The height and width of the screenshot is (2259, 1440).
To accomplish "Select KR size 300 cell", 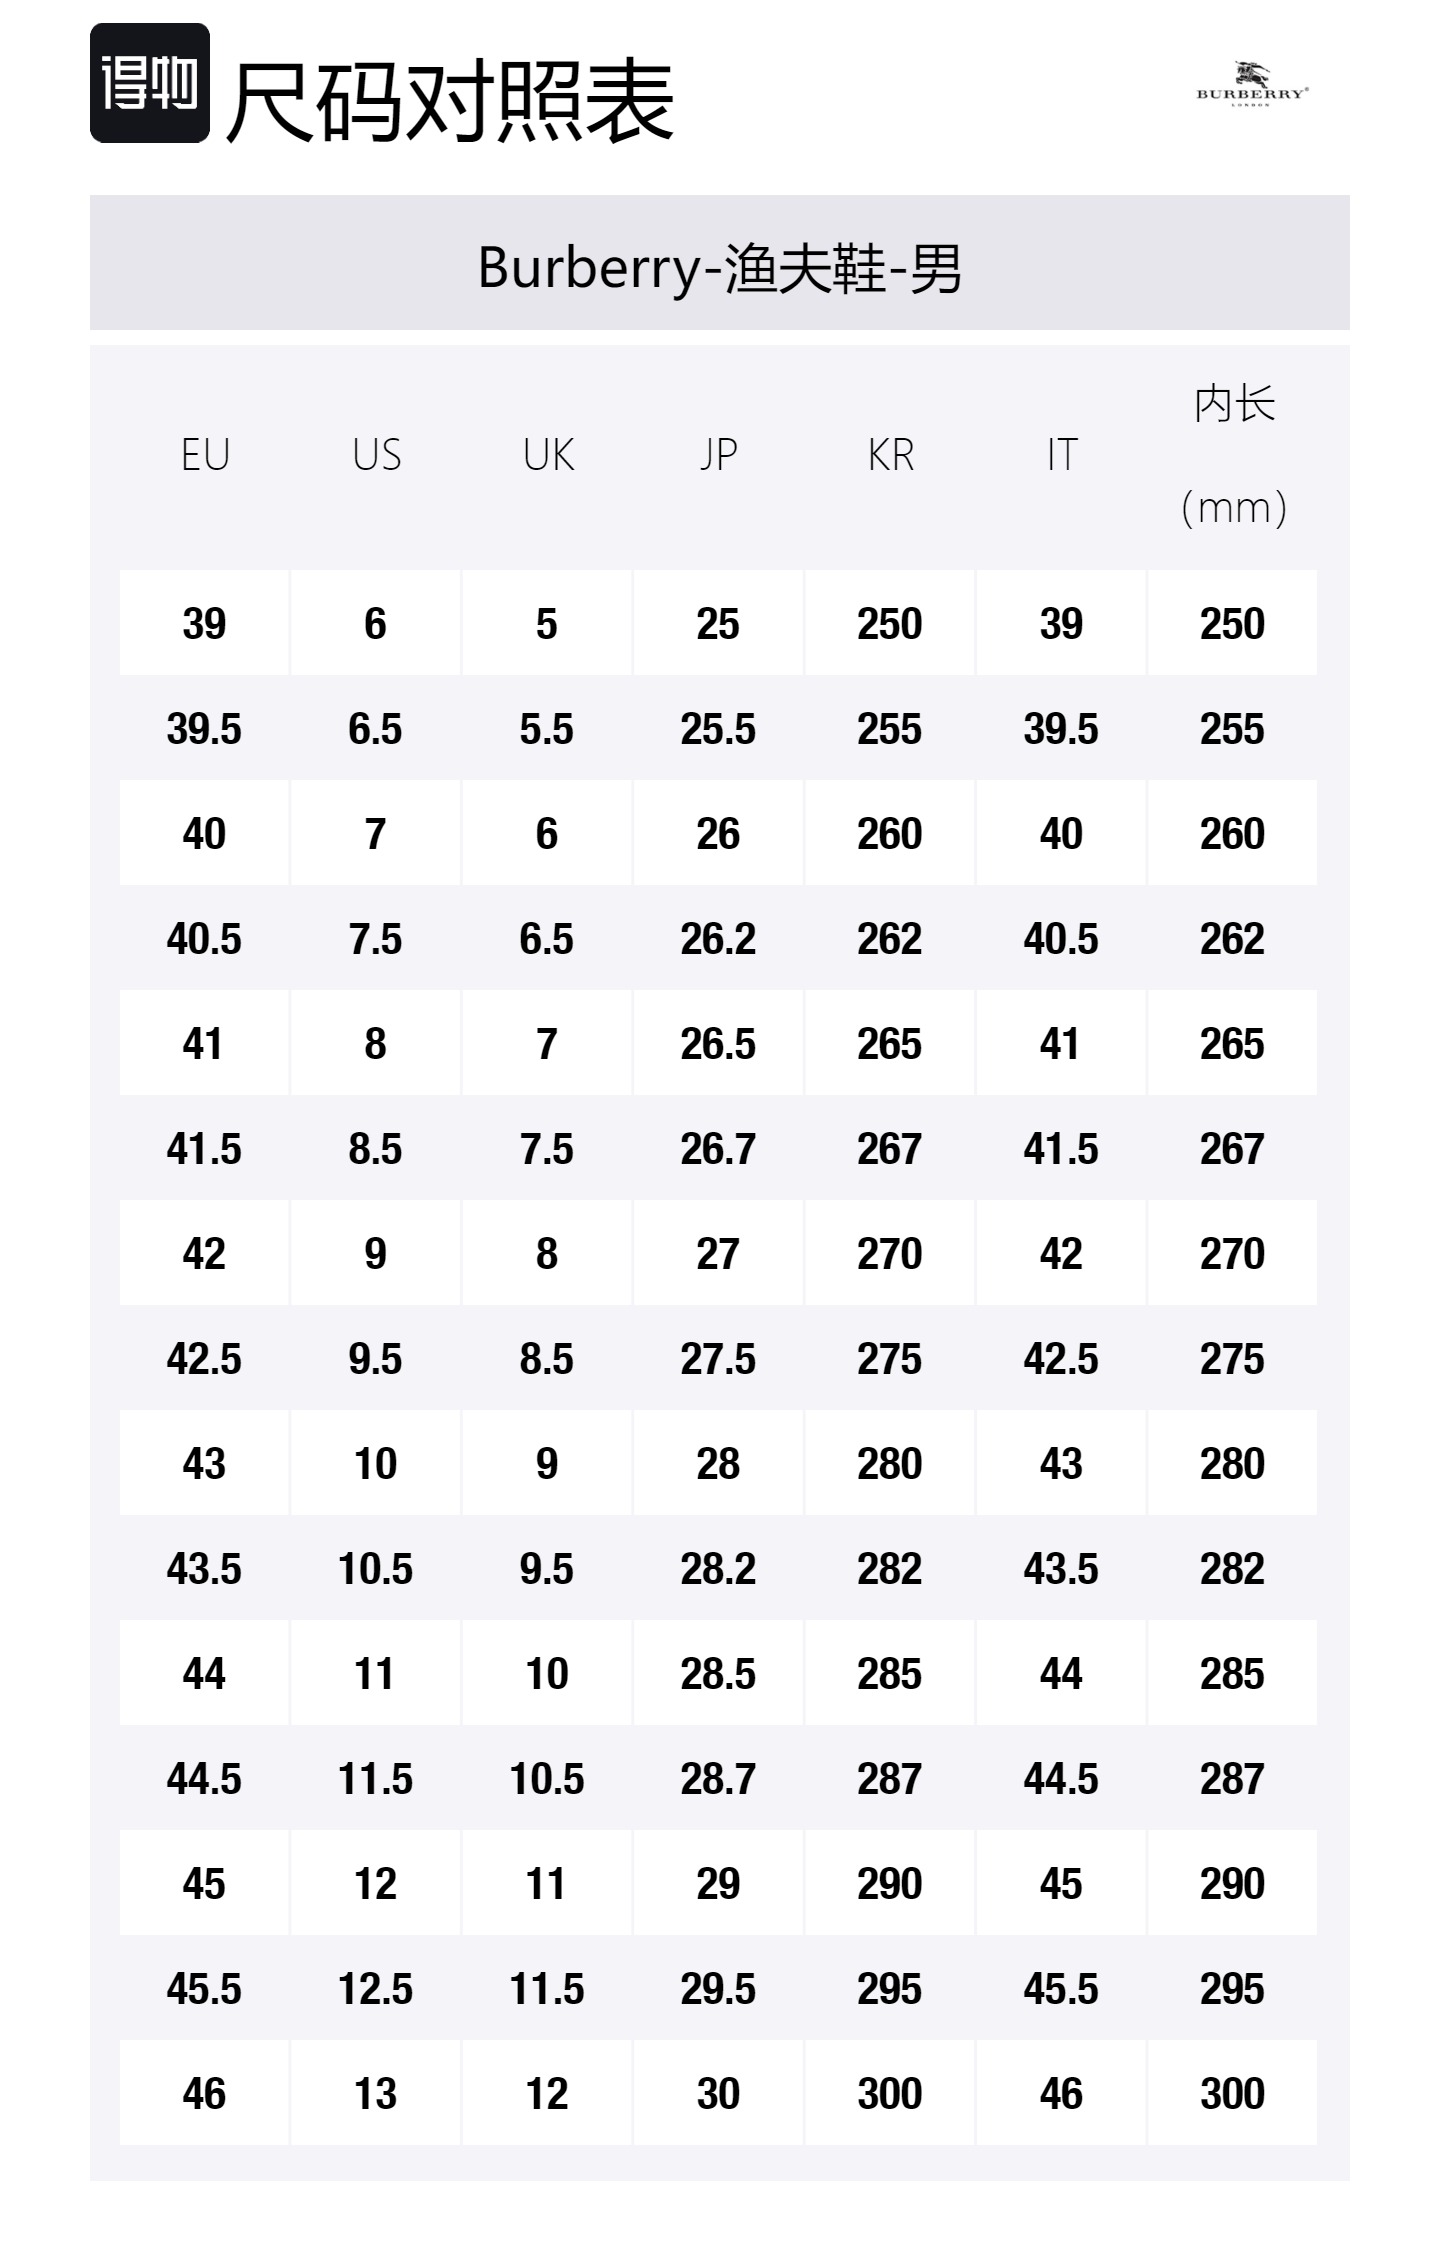I will pos(889,2093).
